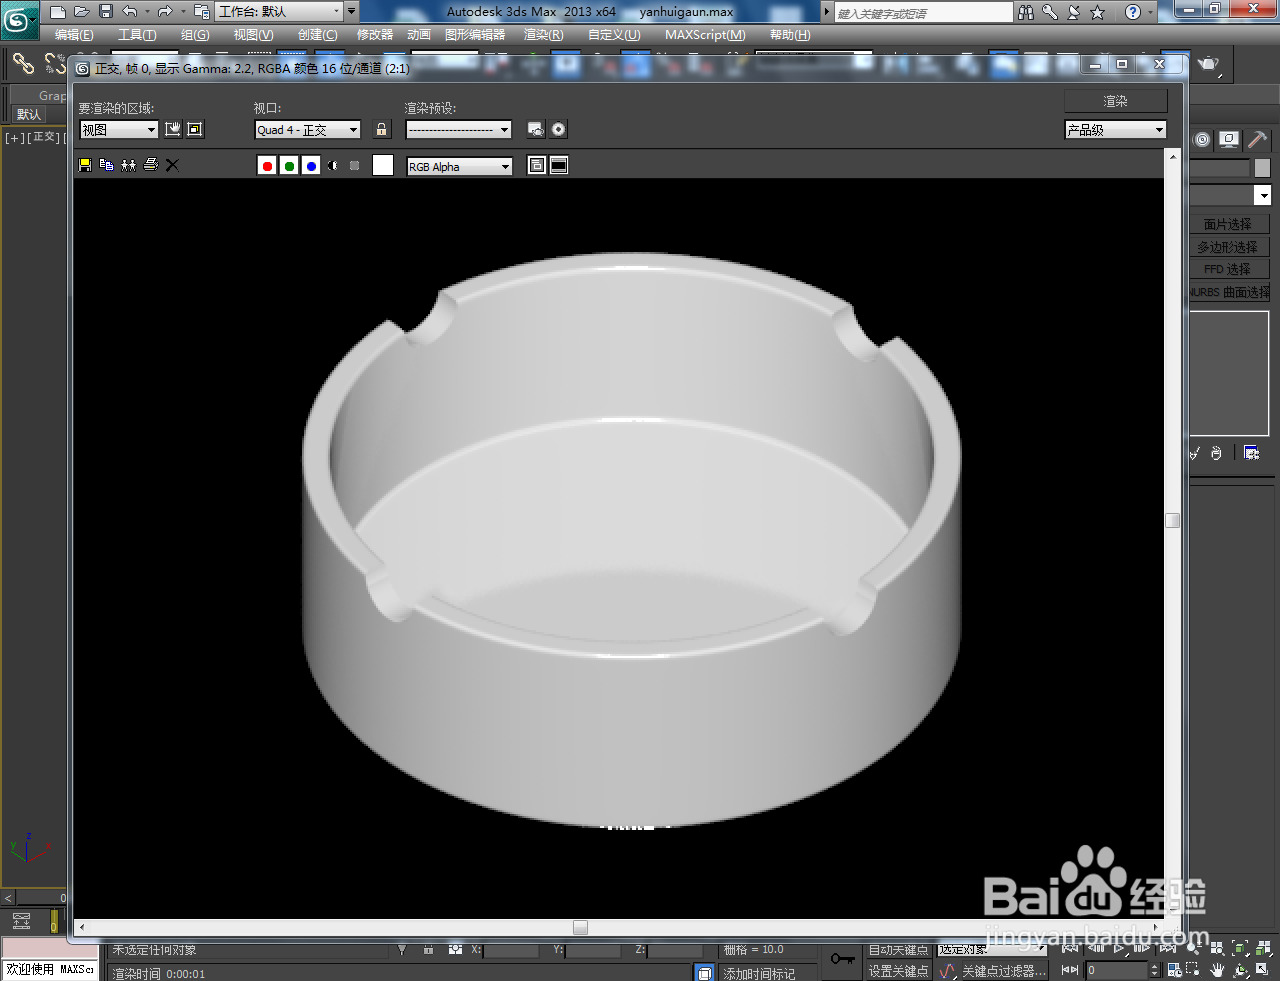Viewport: 1280px width, 981px height.
Task: Click the Polygon Selection (多边形选择) button
Action: point(1228,247)
